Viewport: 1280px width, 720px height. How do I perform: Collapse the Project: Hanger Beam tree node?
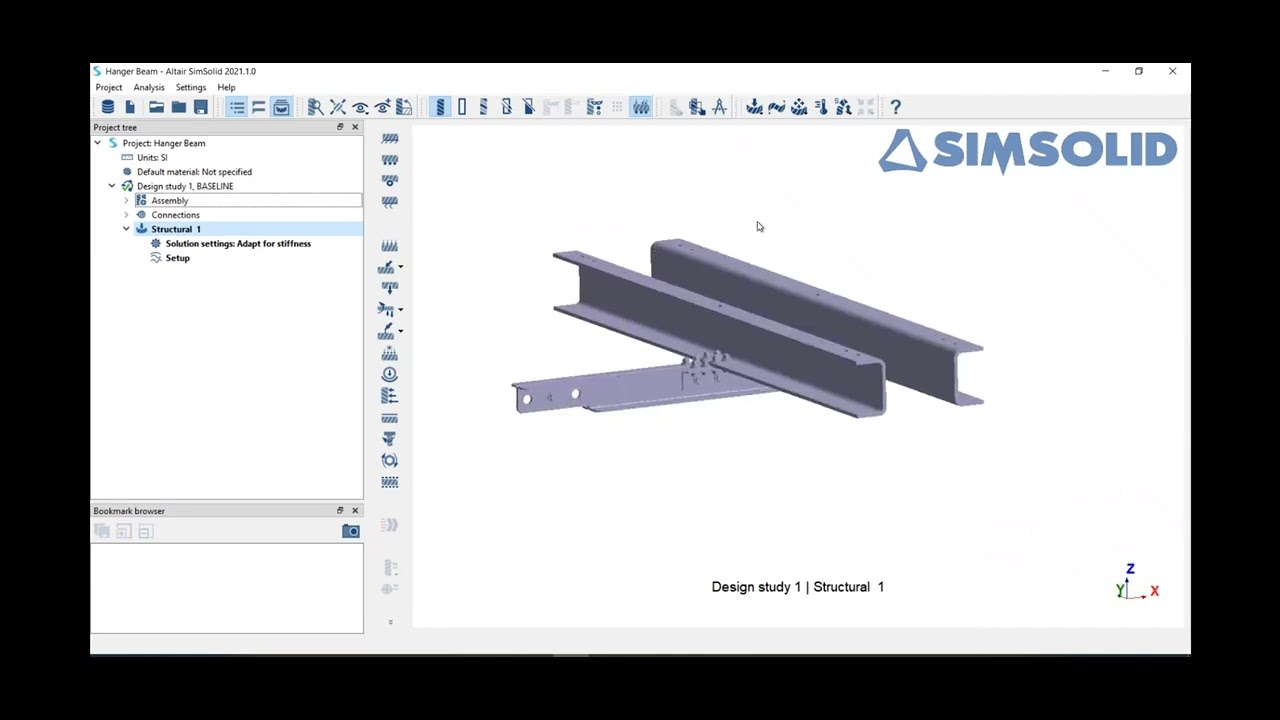tap(98, 143)
